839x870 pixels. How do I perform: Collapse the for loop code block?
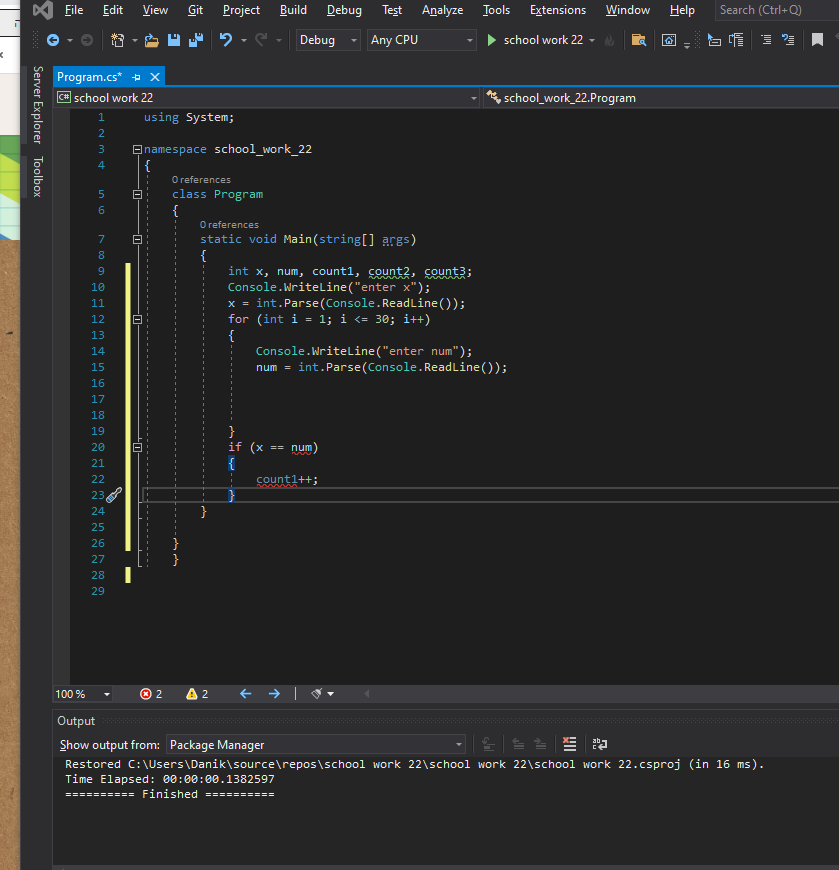(x=137, y=319)
